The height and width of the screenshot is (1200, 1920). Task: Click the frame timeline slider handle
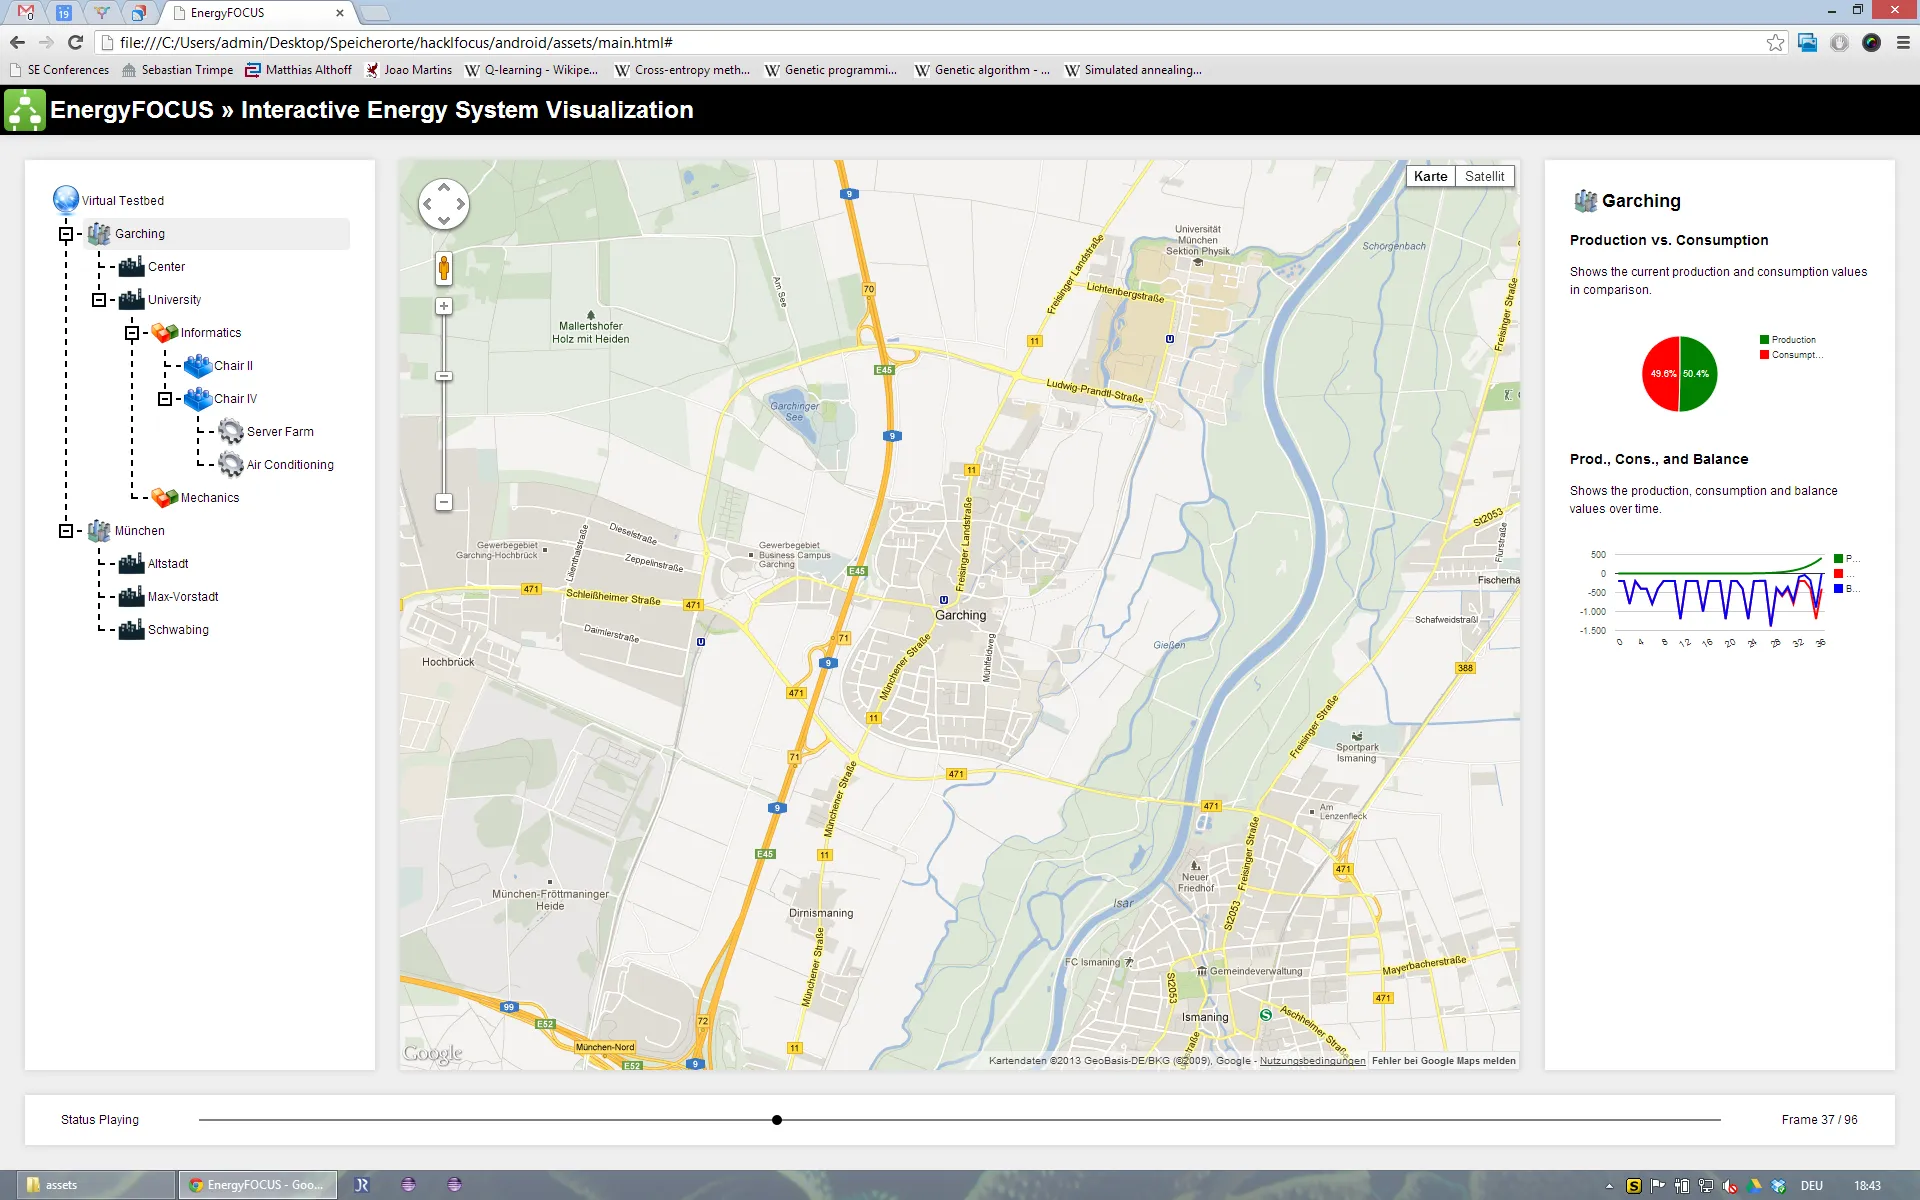tap(777, 1120)
